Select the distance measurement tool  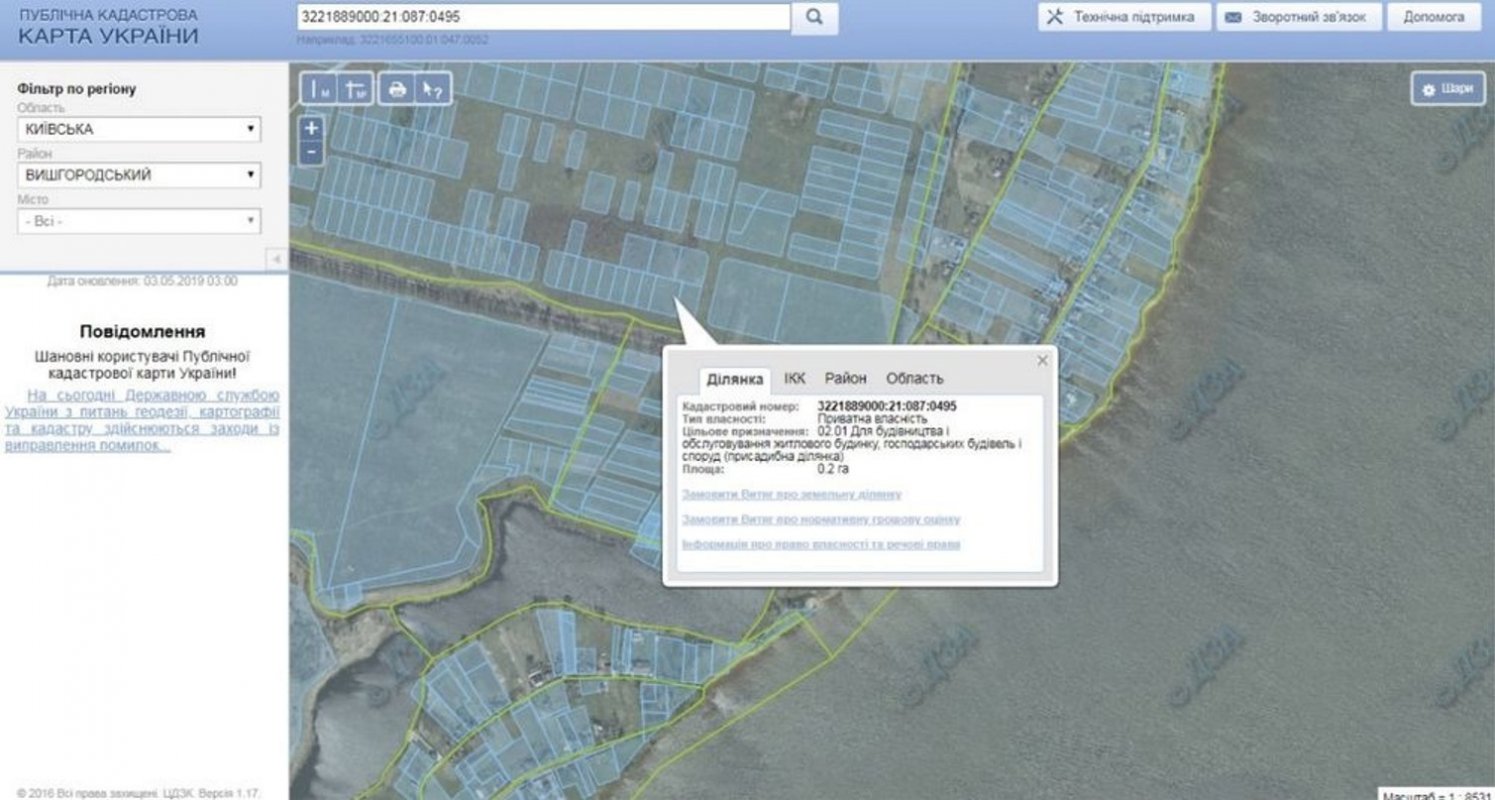point(319,89)
